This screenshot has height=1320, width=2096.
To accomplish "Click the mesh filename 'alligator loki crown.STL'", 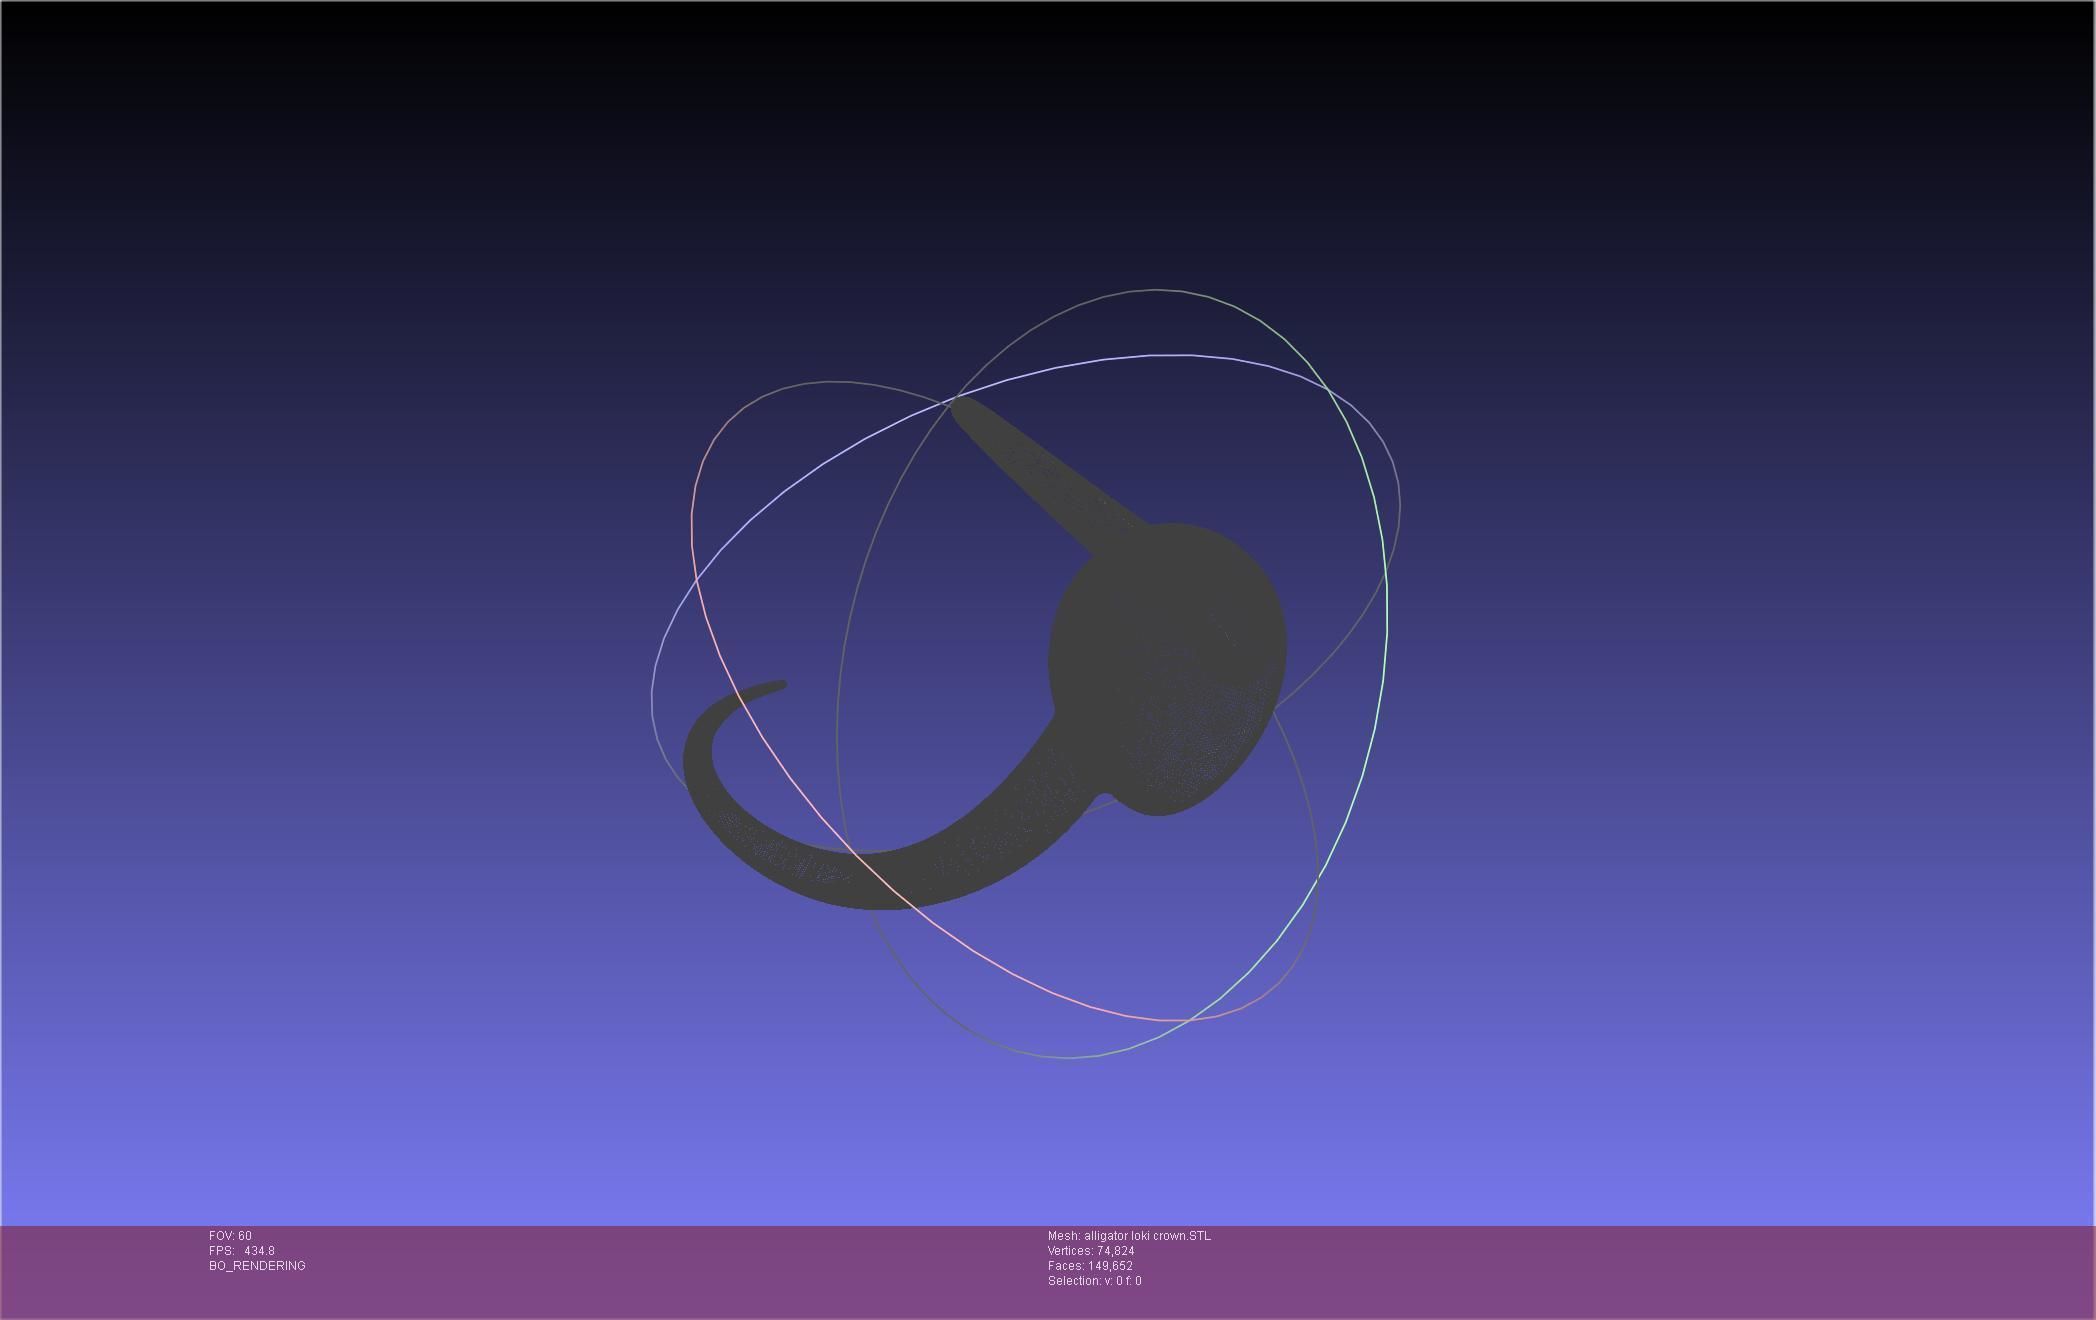I will 1146,1236.
